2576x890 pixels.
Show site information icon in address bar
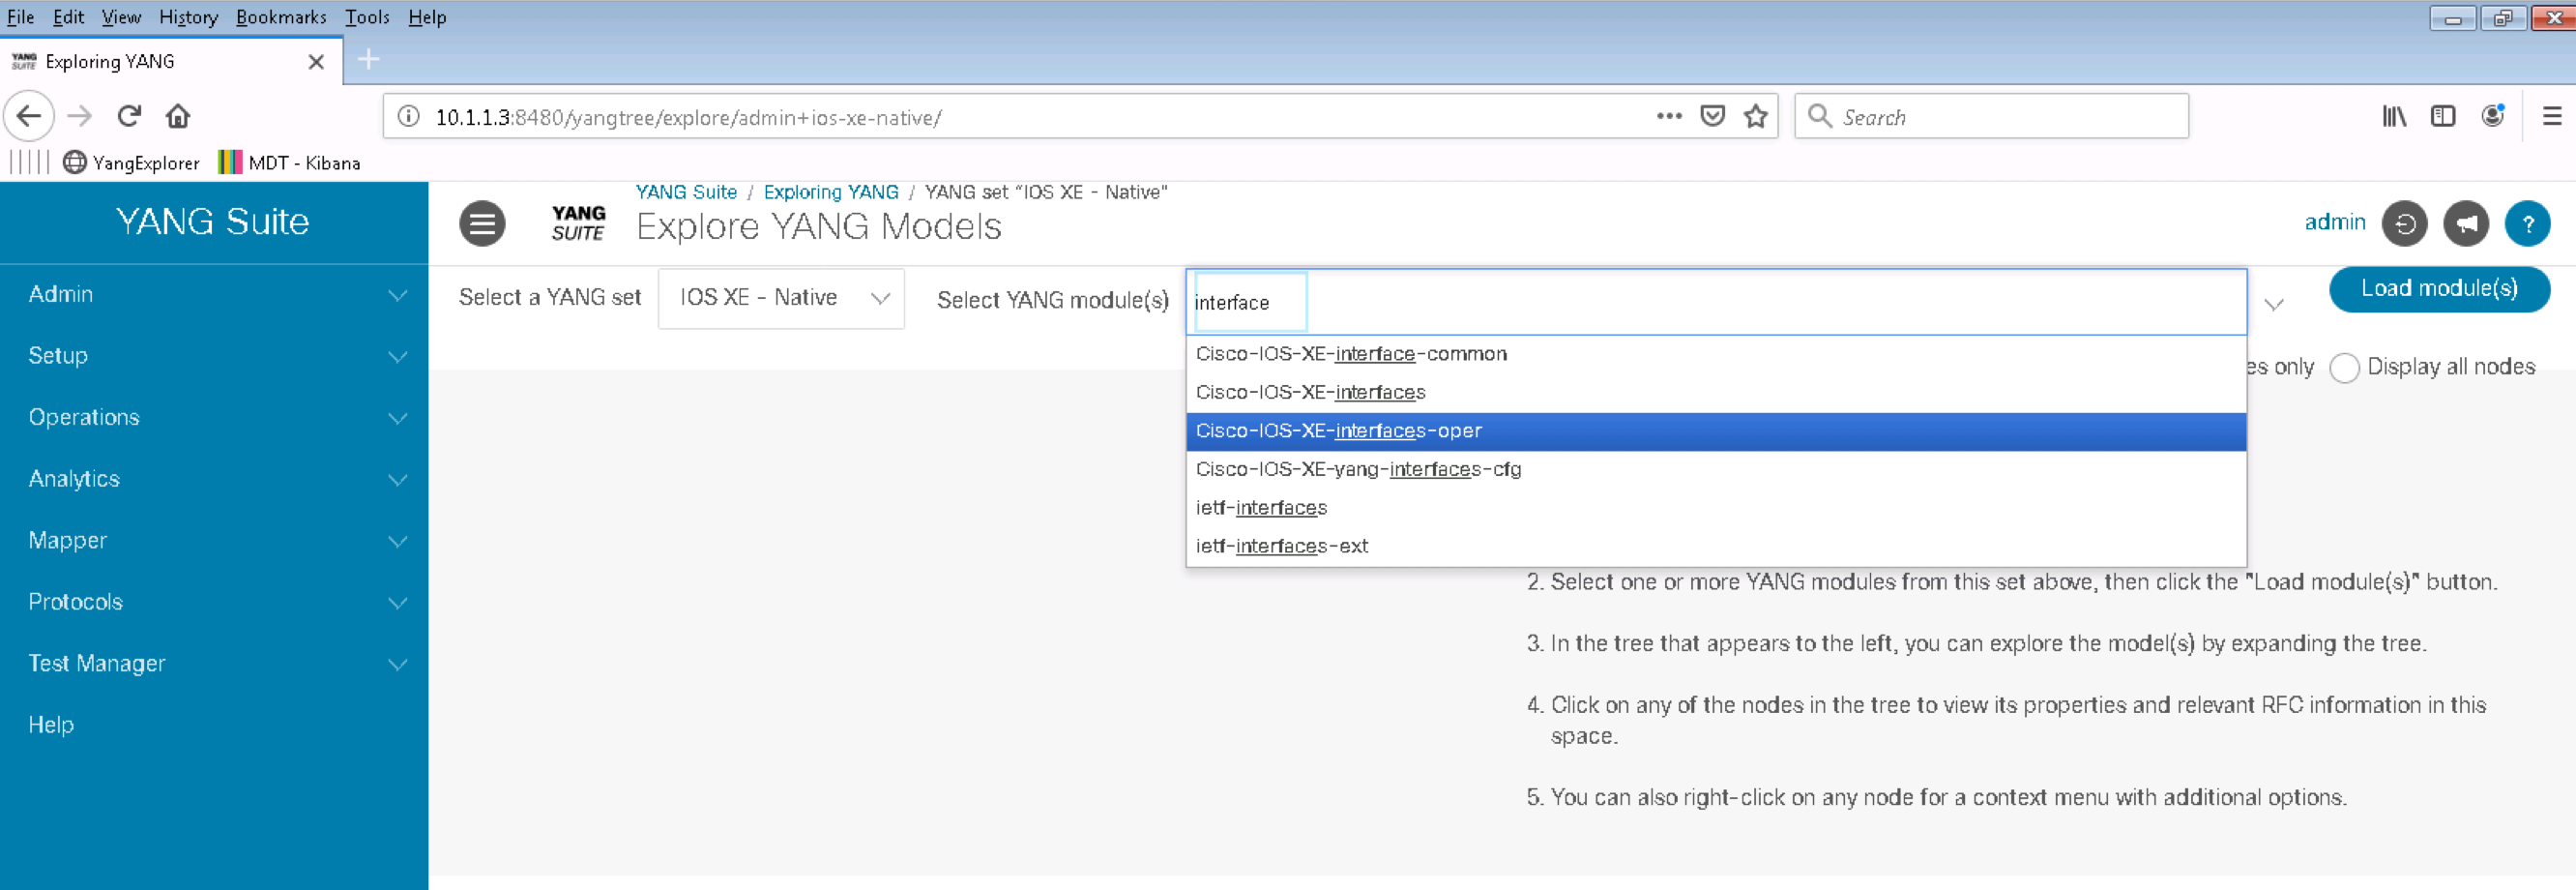point(408,117)
